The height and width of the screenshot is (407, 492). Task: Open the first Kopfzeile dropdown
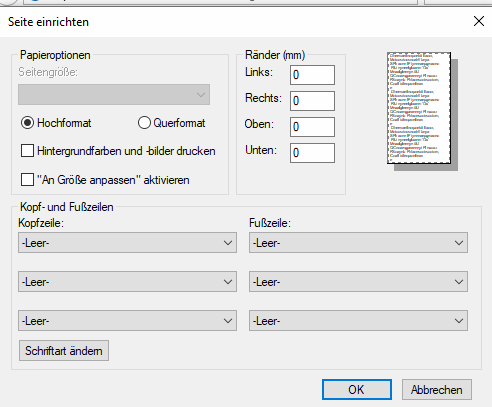(127, 243)
